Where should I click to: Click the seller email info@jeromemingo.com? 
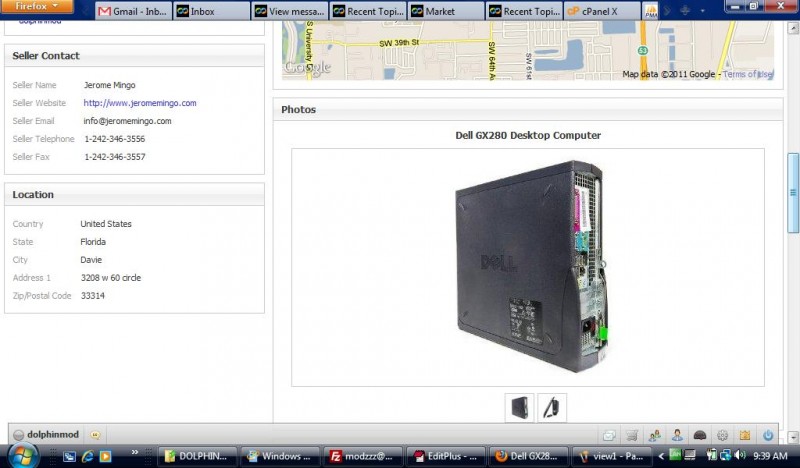point(128,121)
